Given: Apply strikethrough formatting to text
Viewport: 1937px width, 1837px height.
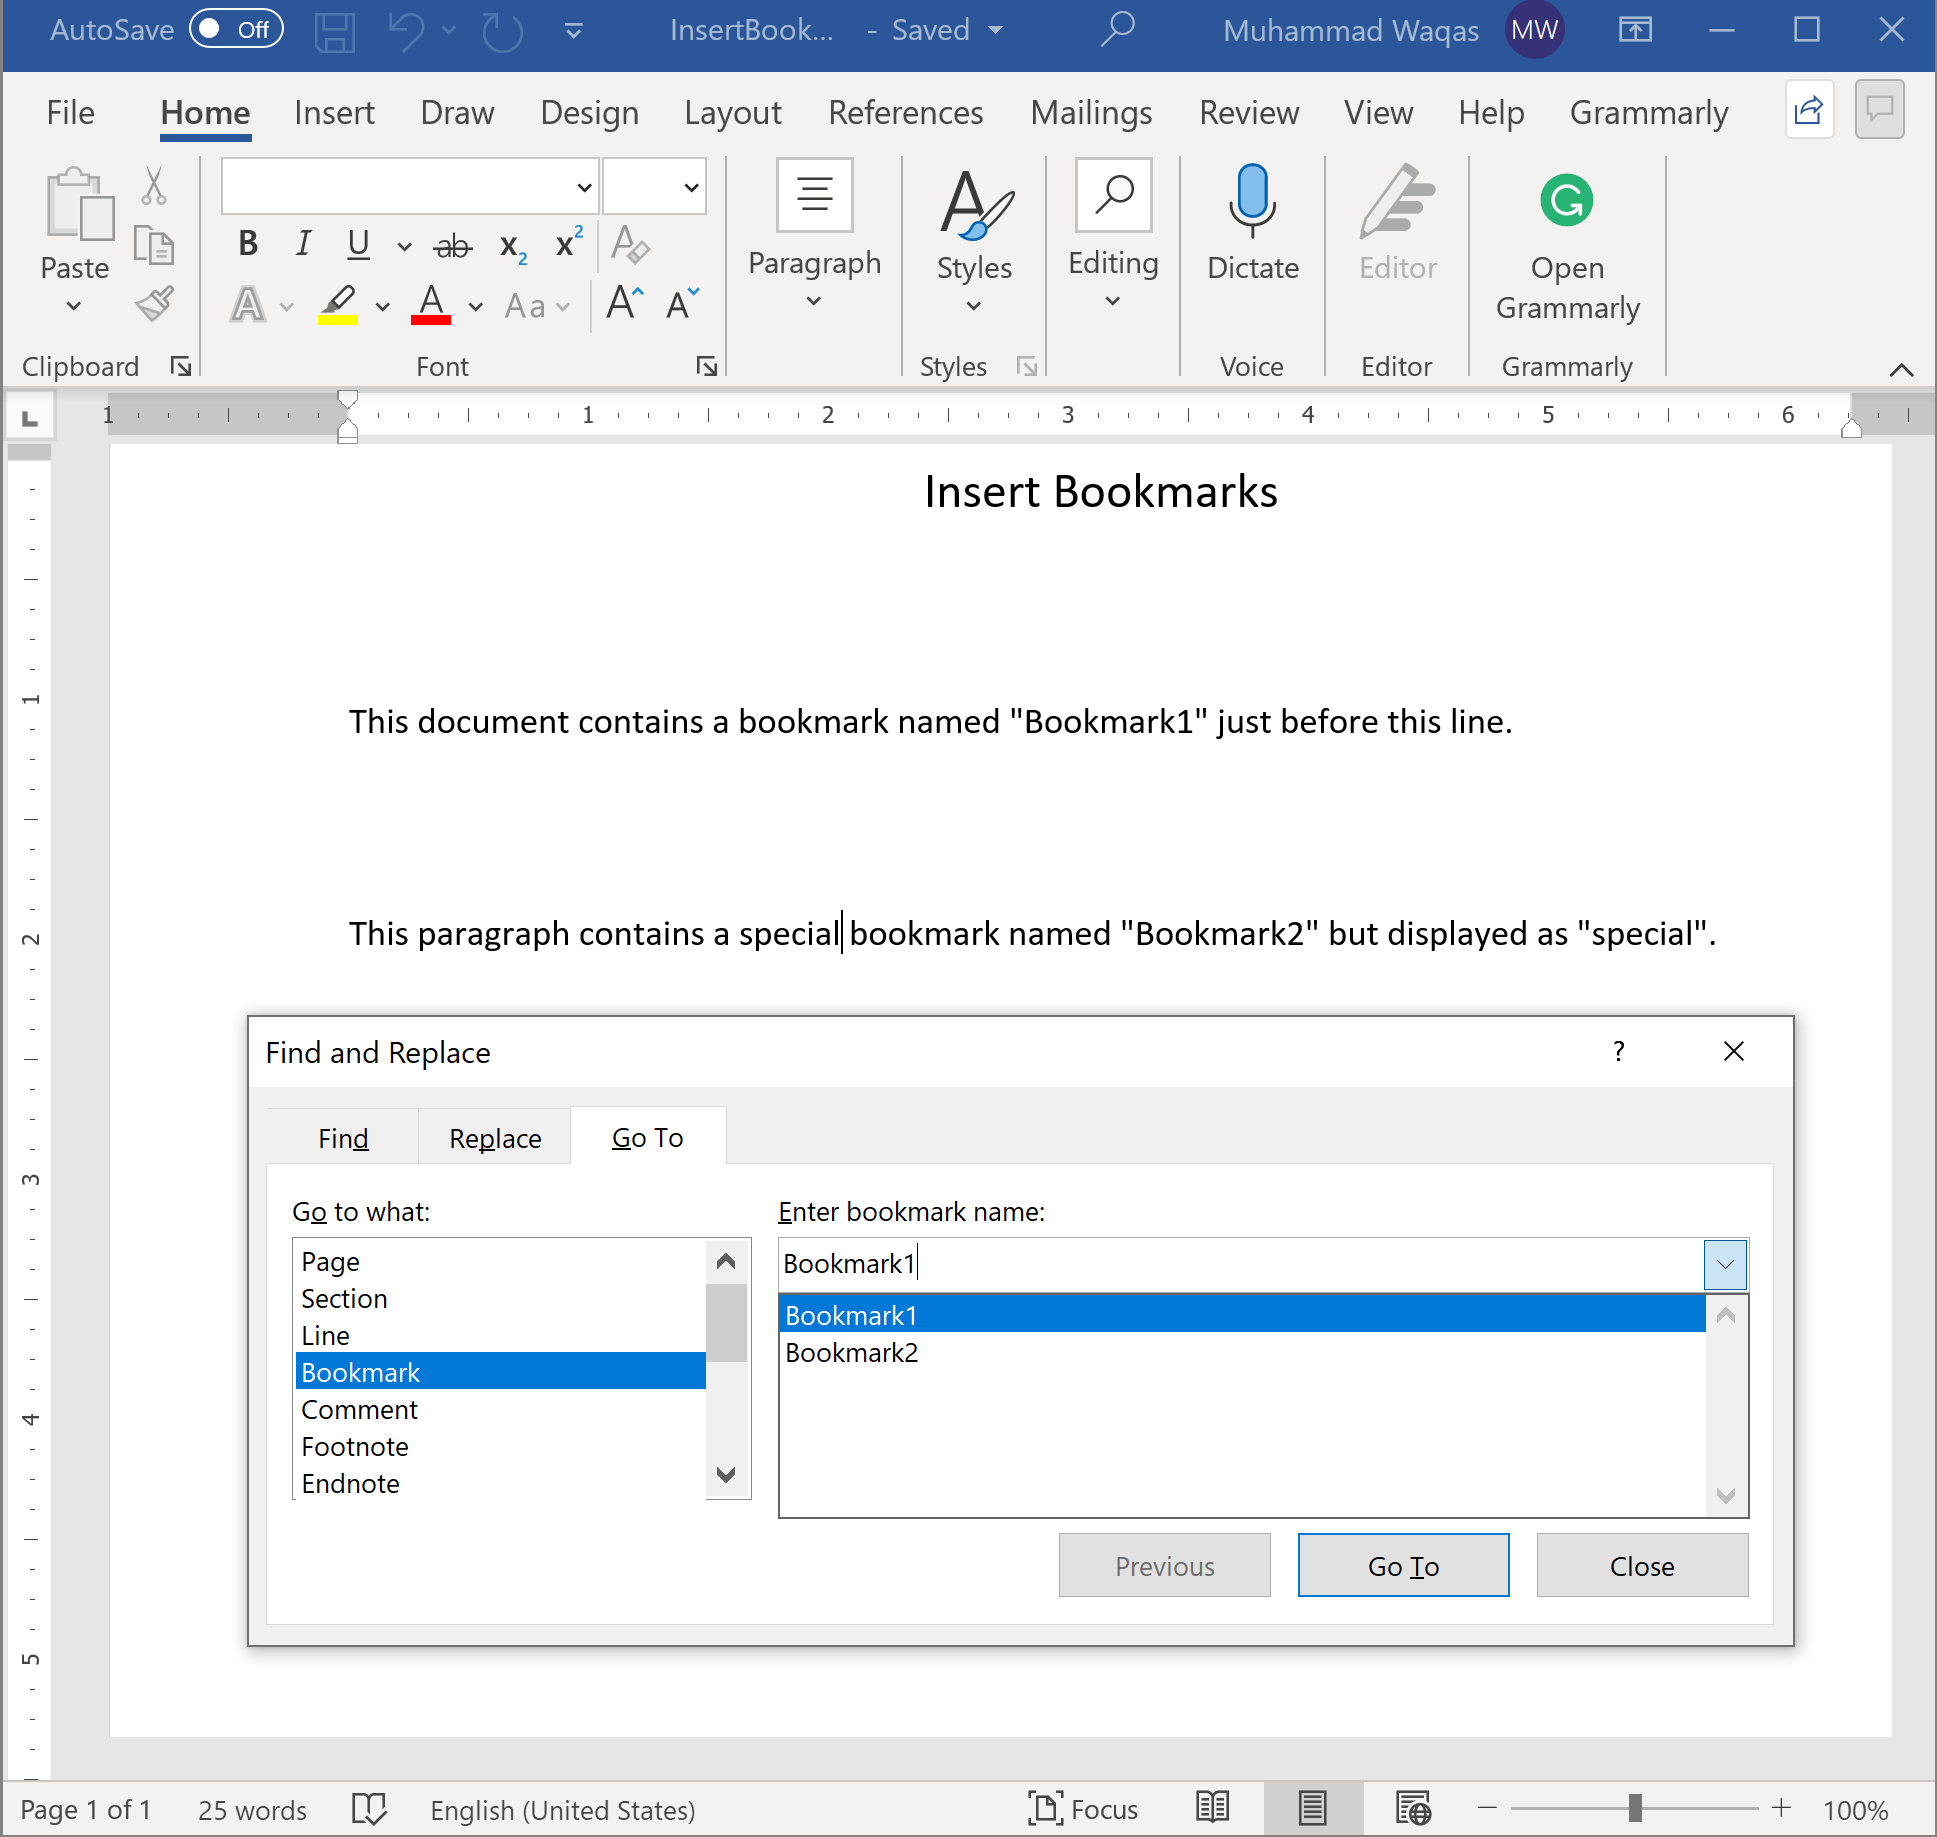Looking at the screenshot, I should coord(452,245).
